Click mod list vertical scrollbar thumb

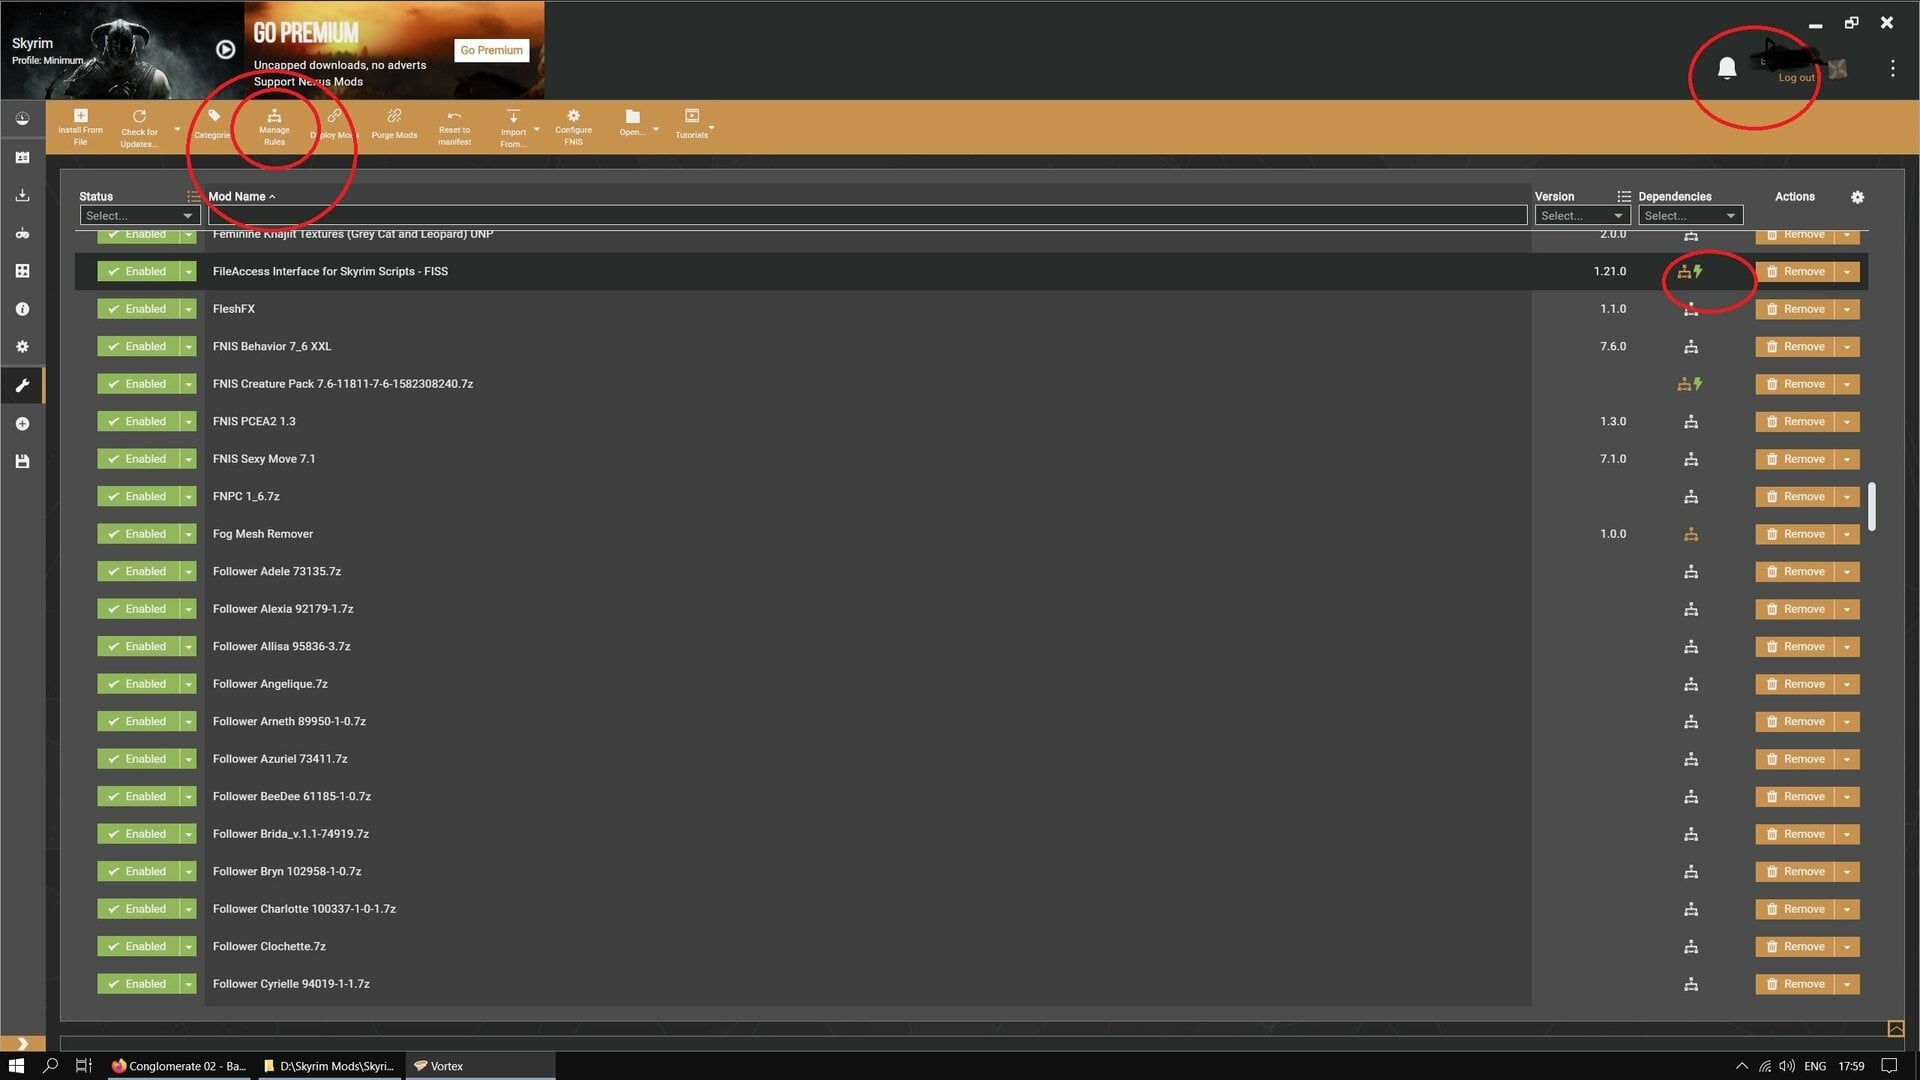pos(1871,507)
